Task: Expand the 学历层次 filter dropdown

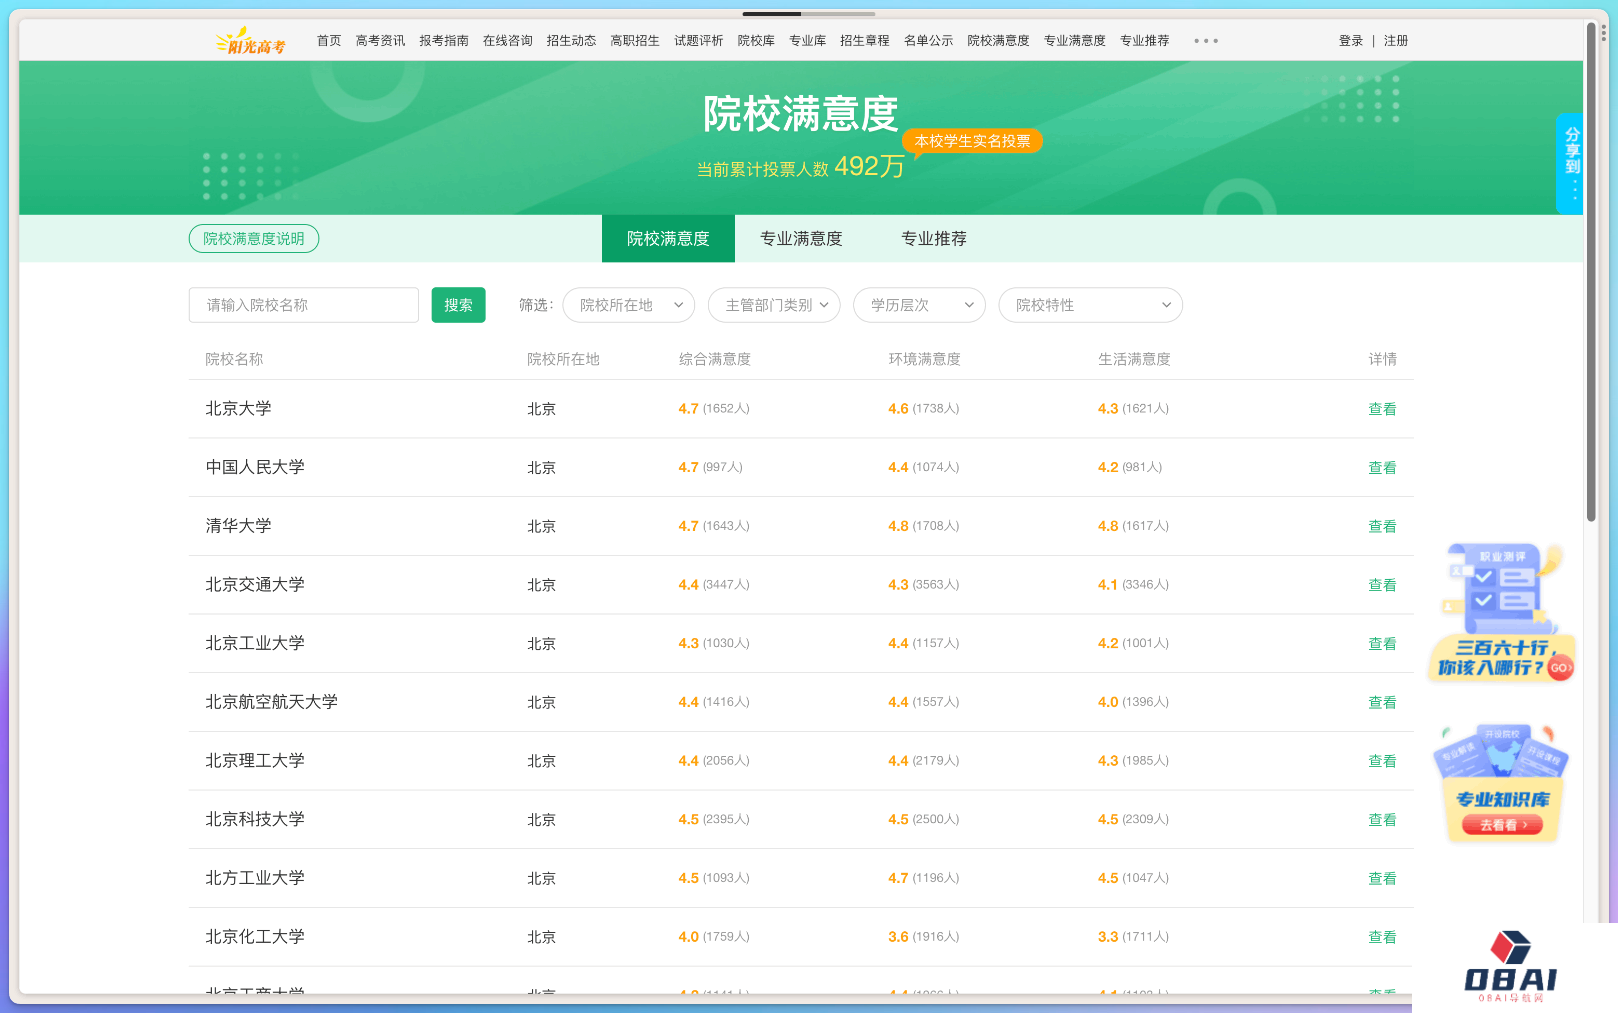Action: click(x=919, y=305)
